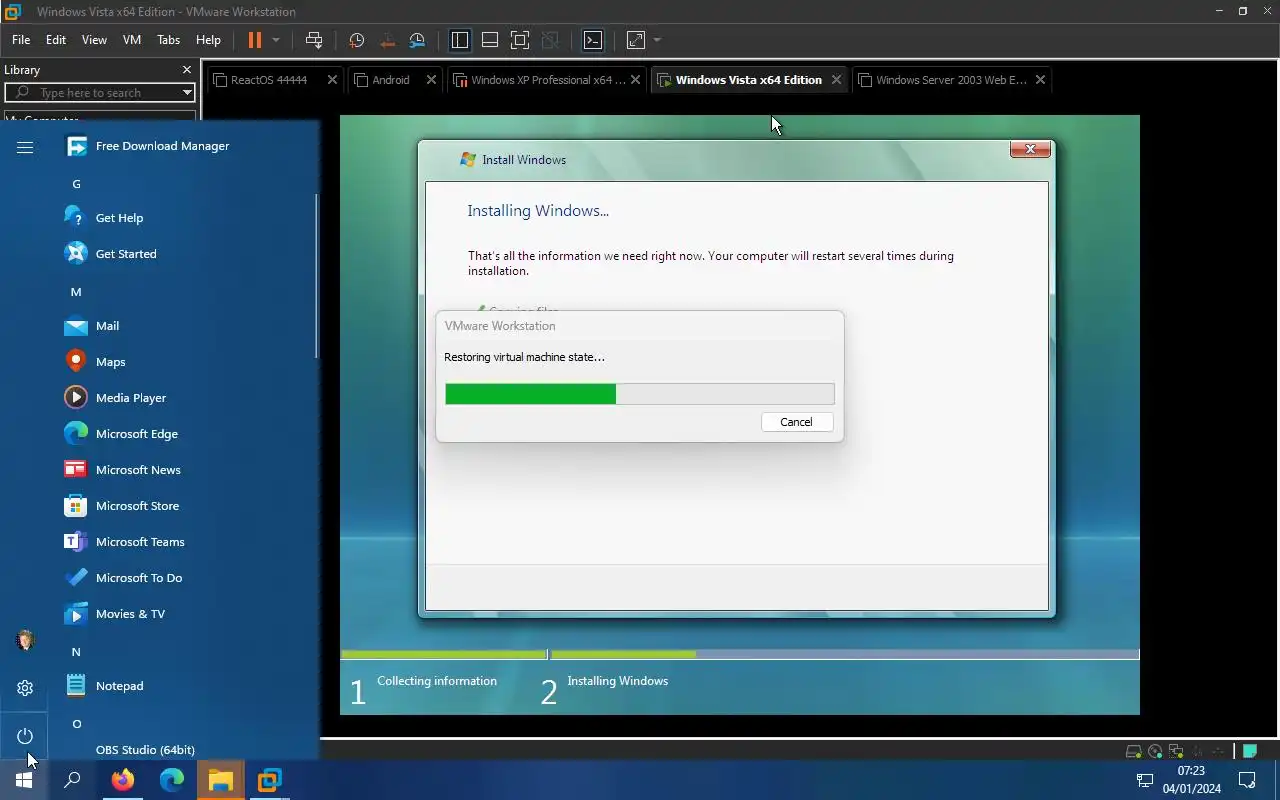Open the Library search dropdown arrow
Viewport: 1280px width, 800px height.
(187, 92)
